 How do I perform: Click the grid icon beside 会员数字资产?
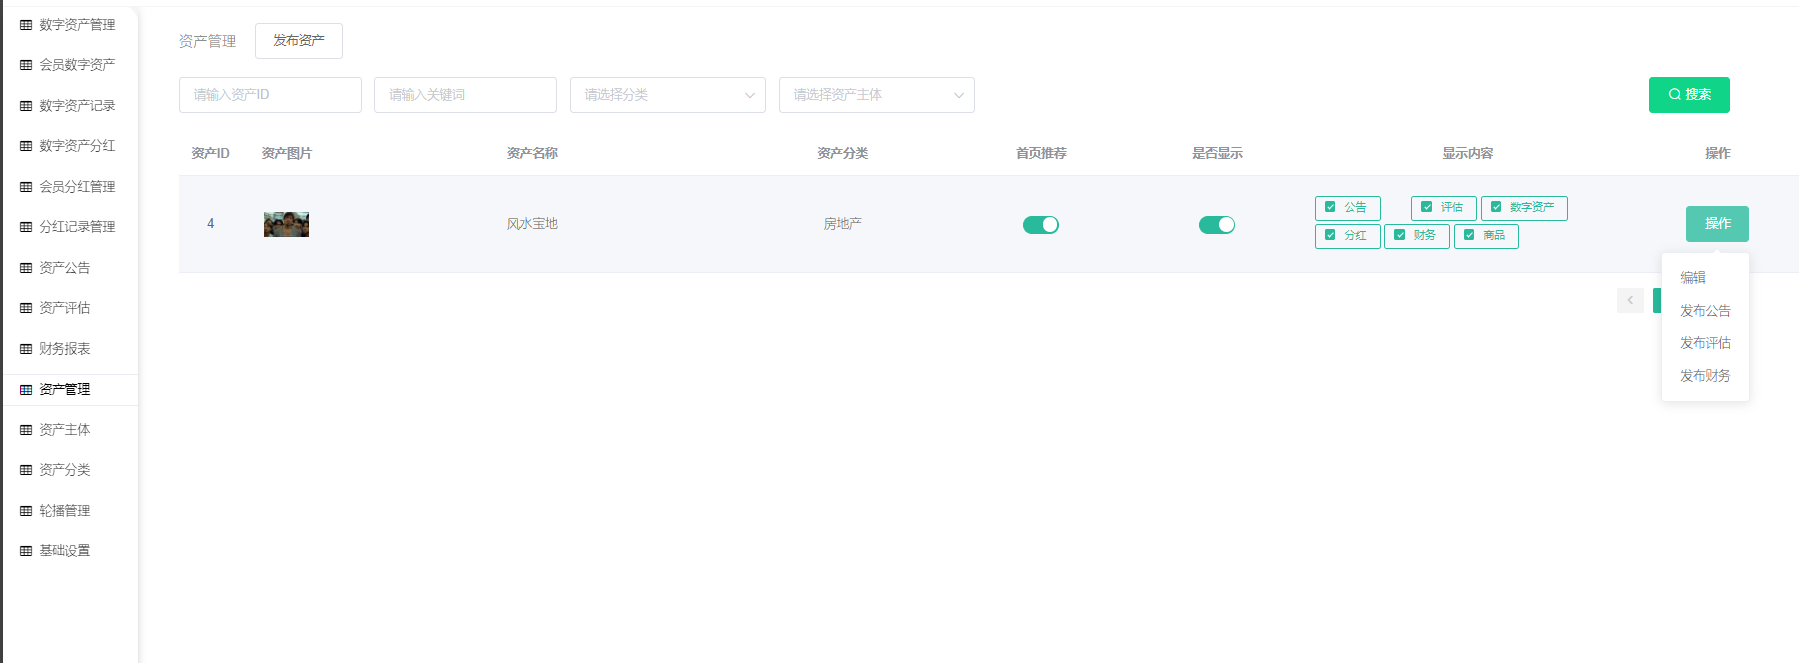click(x=26, y=65)
